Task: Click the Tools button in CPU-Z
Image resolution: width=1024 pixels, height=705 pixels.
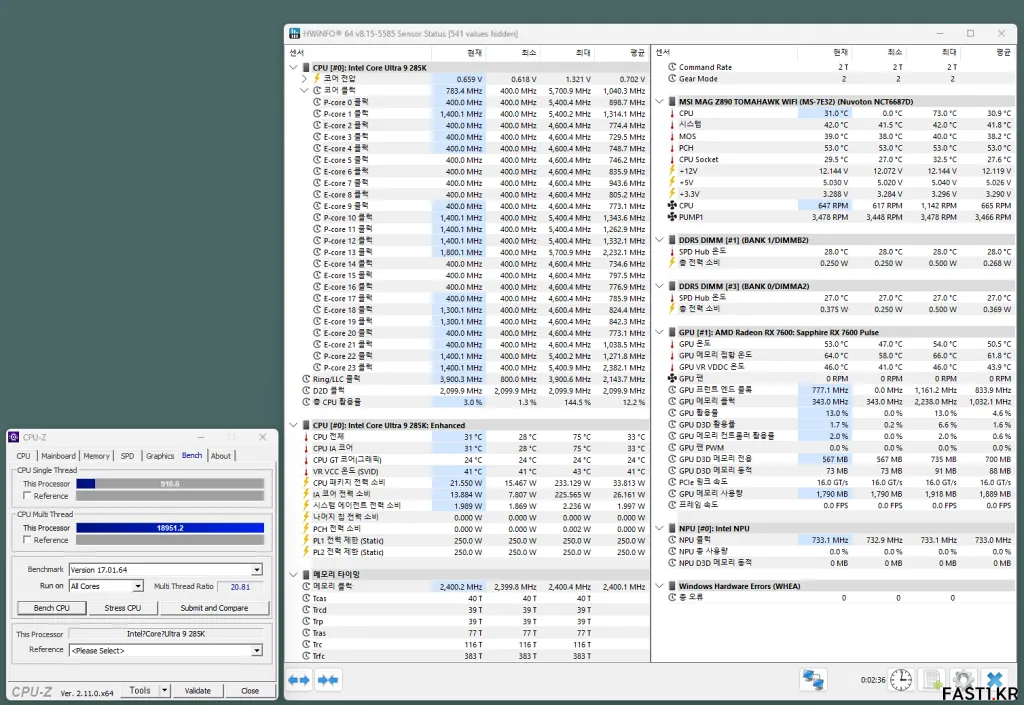Action: [140, 690]
